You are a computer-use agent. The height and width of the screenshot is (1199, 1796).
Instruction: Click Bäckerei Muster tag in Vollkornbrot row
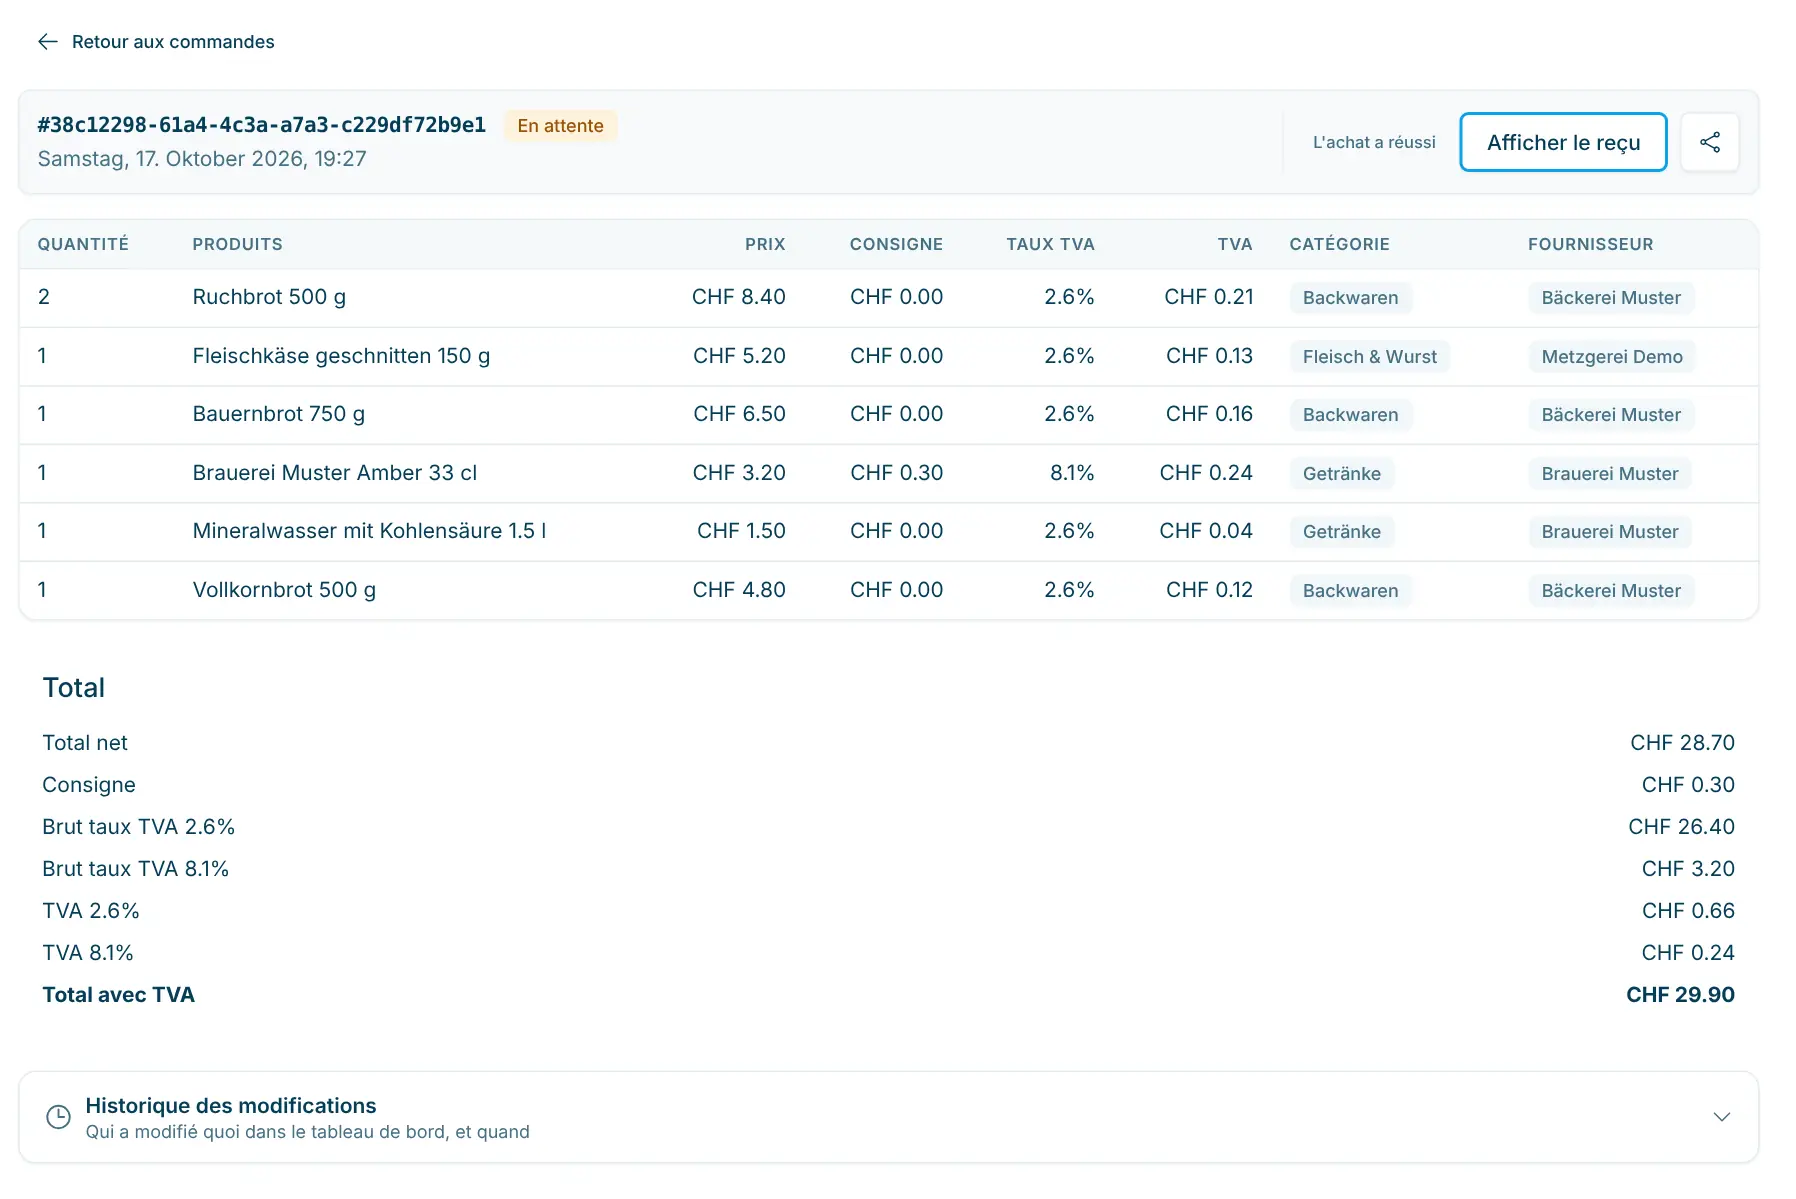coord(1611,591)
